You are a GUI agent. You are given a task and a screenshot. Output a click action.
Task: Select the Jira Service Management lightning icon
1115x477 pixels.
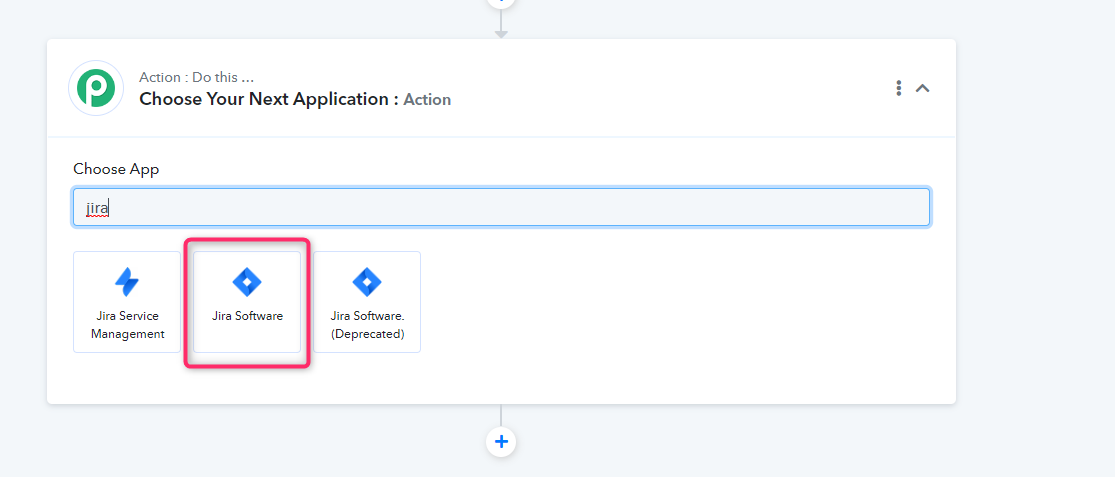click(127, 282)
